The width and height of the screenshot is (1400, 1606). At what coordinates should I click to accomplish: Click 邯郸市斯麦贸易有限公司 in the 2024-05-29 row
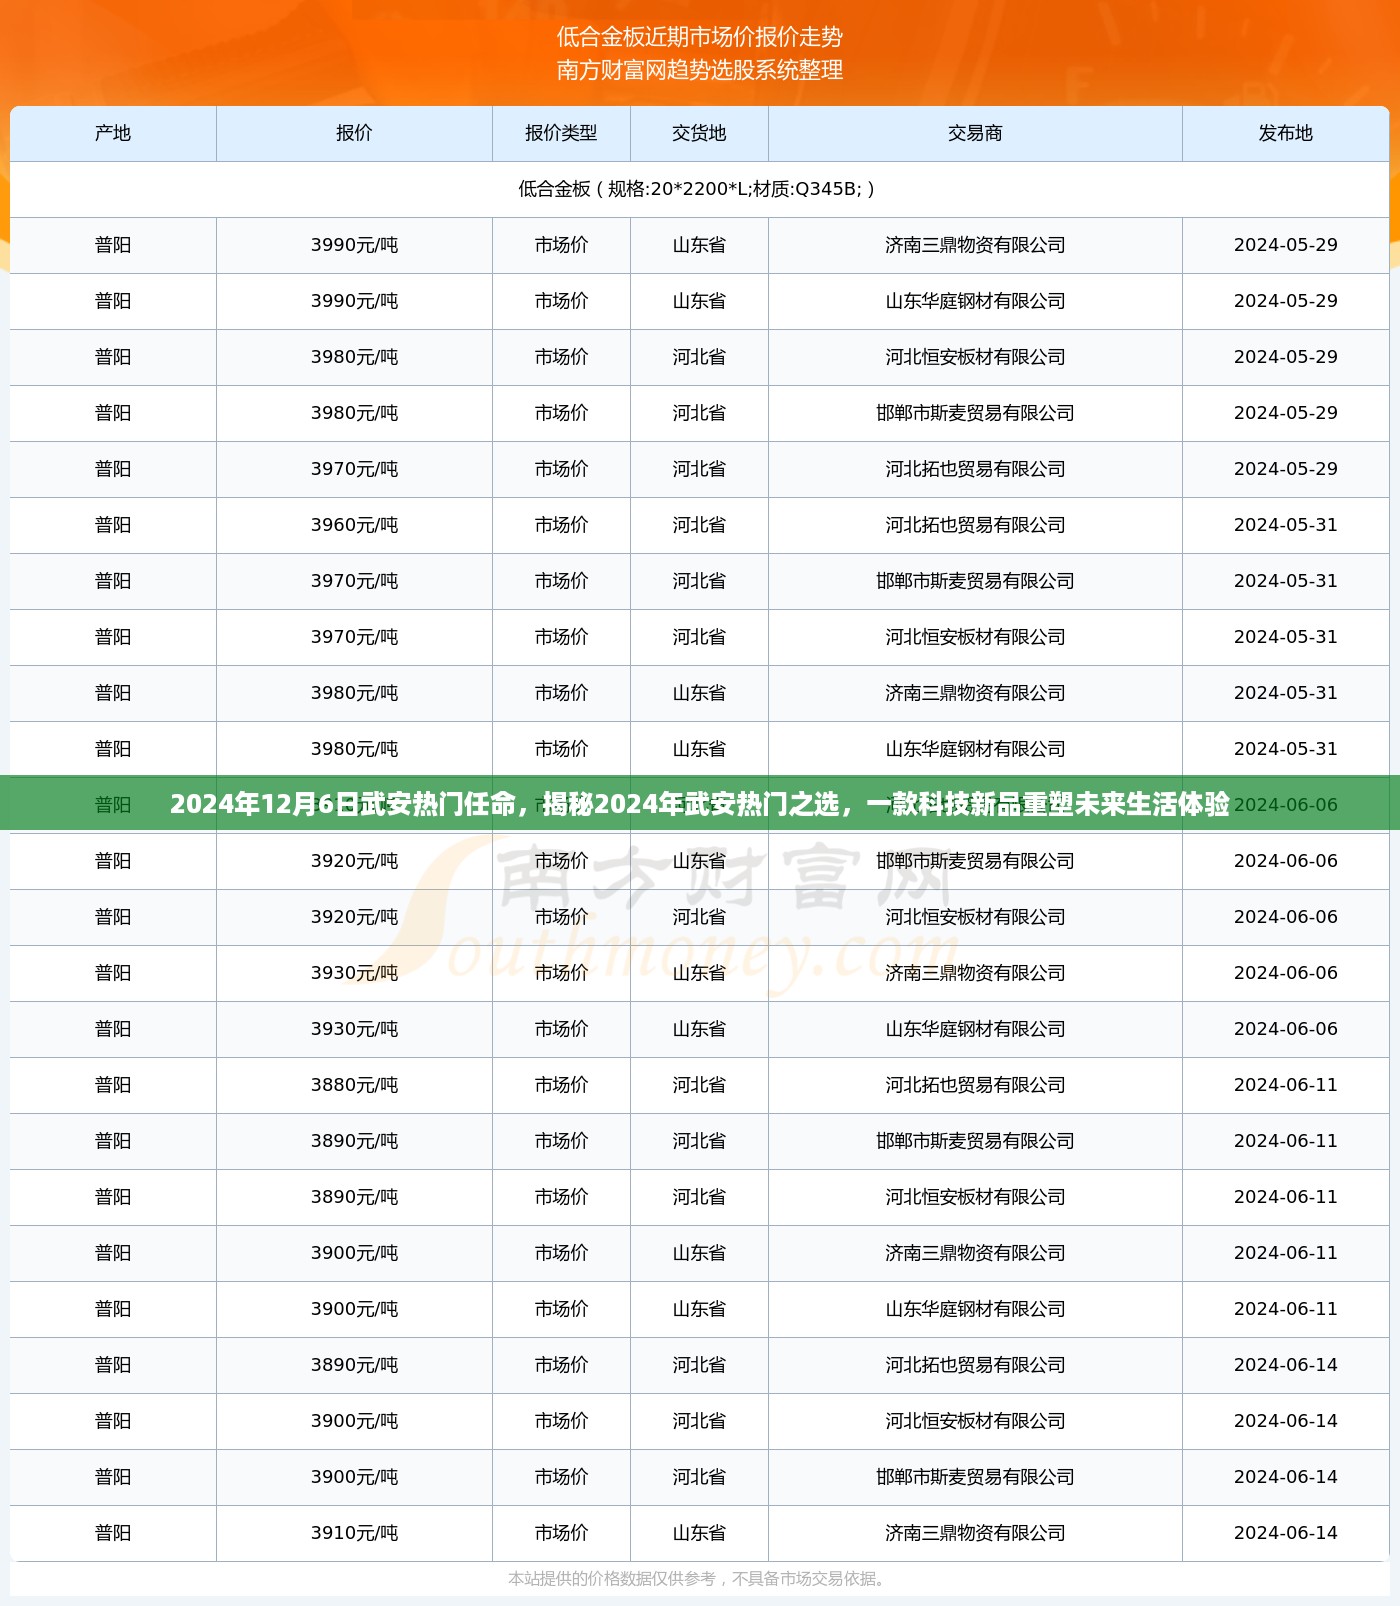pyautogui.click(x=975, y=413)
